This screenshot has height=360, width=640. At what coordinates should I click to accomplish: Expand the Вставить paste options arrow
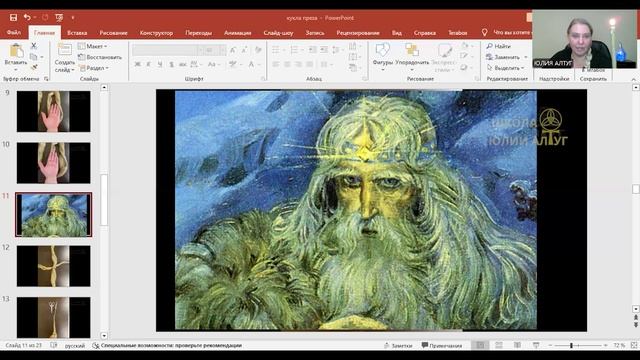16,69
